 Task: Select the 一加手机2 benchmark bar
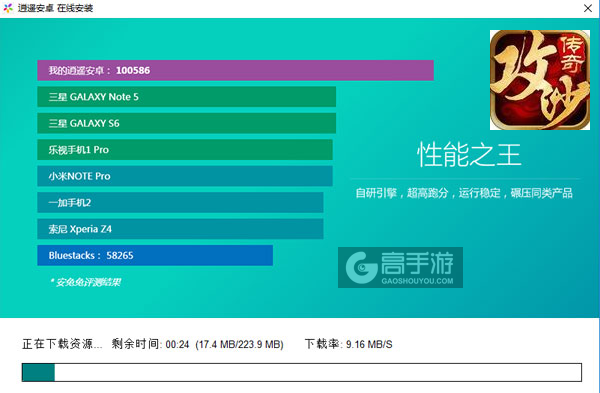click(x=180, y=202)
